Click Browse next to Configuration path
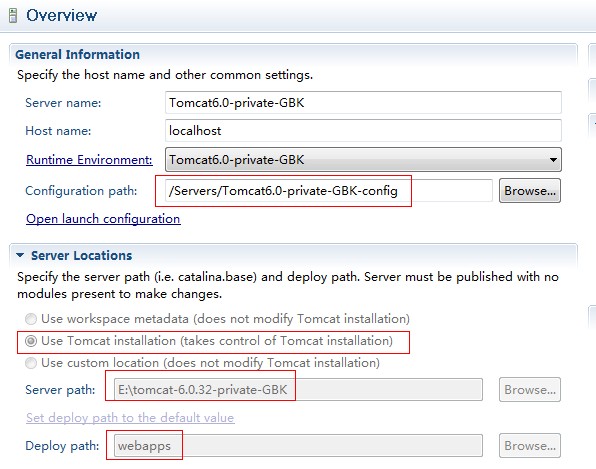The height and width of the screenshot is (469, 596). pos(530,191)
